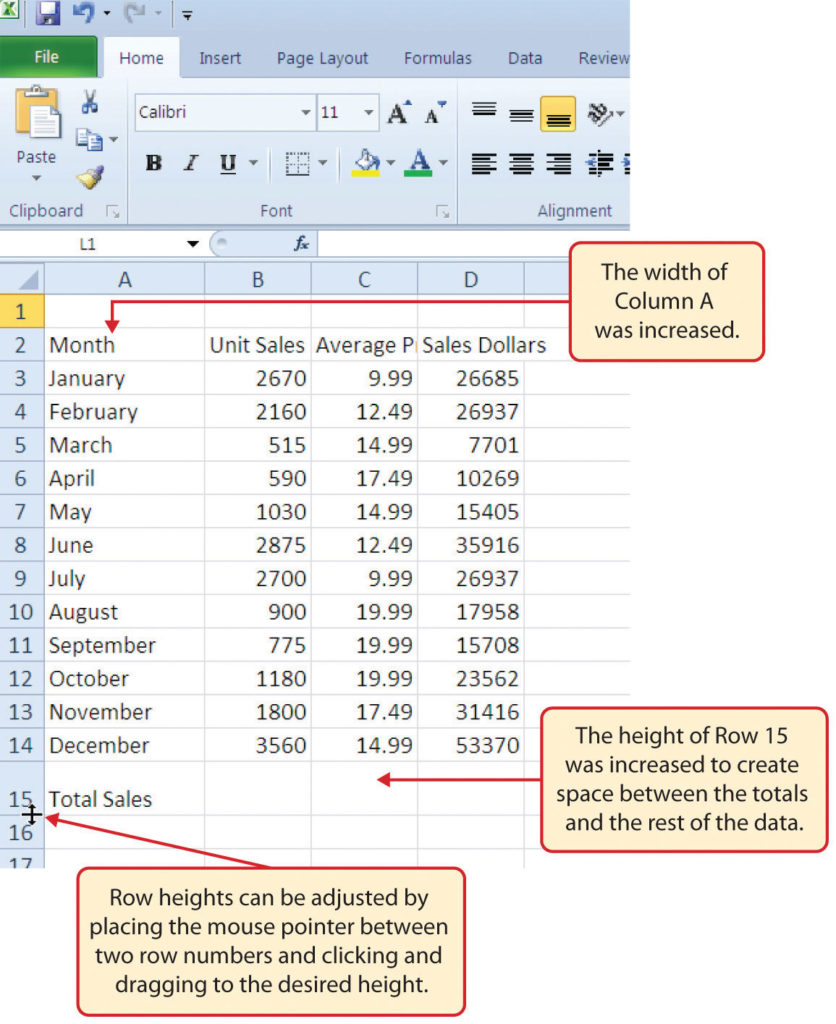Click the Paste clipboard icon
The height and width of the screenshot is (1024, 836).
click(x=37, y=112)
